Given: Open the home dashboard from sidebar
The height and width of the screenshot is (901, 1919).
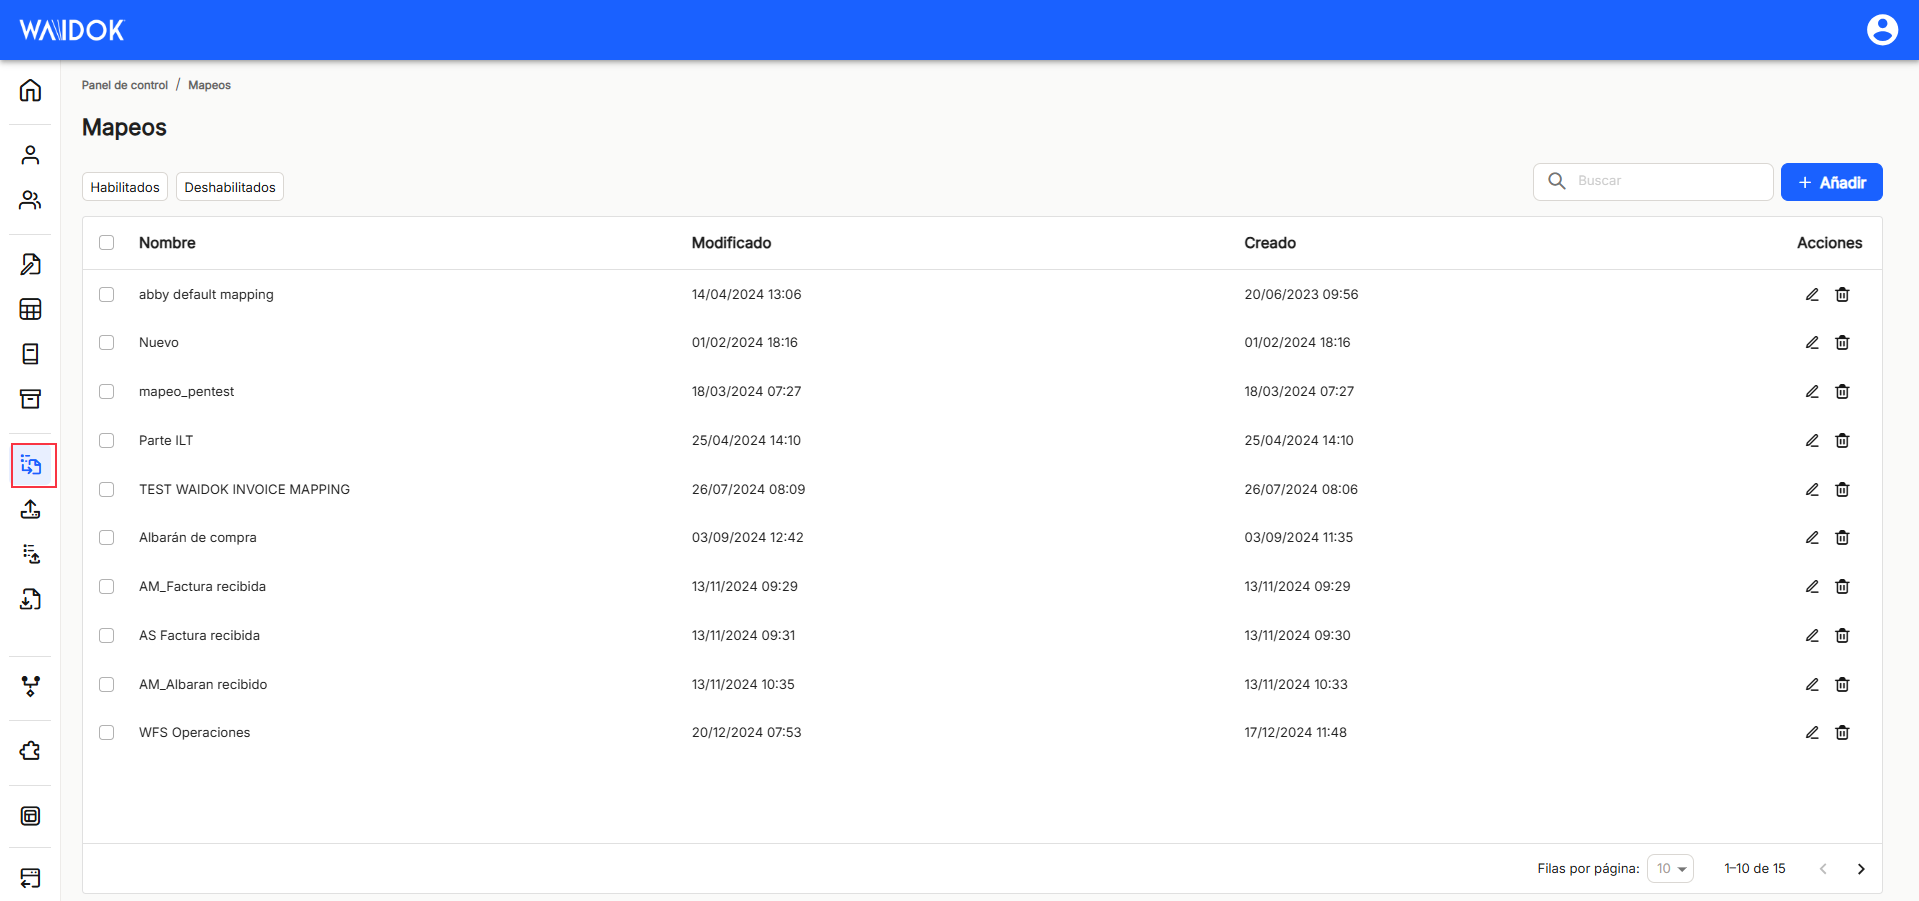Looking at the screenshot, I should pos(30,90).
